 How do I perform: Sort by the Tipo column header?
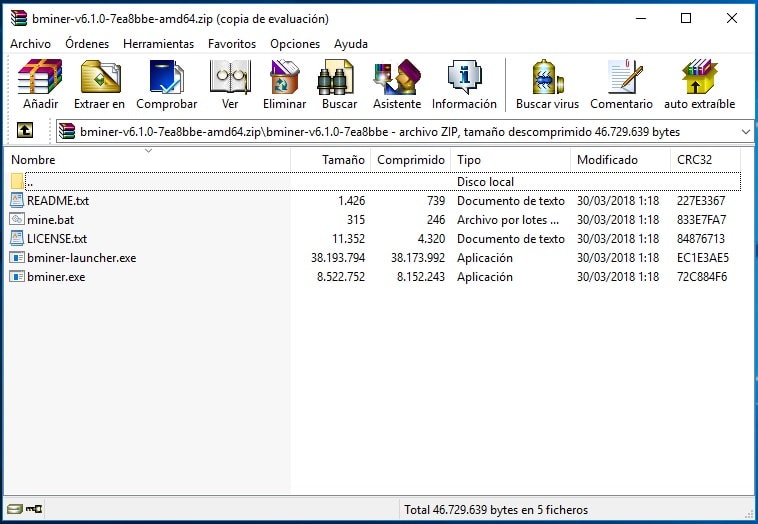(510, 160)
